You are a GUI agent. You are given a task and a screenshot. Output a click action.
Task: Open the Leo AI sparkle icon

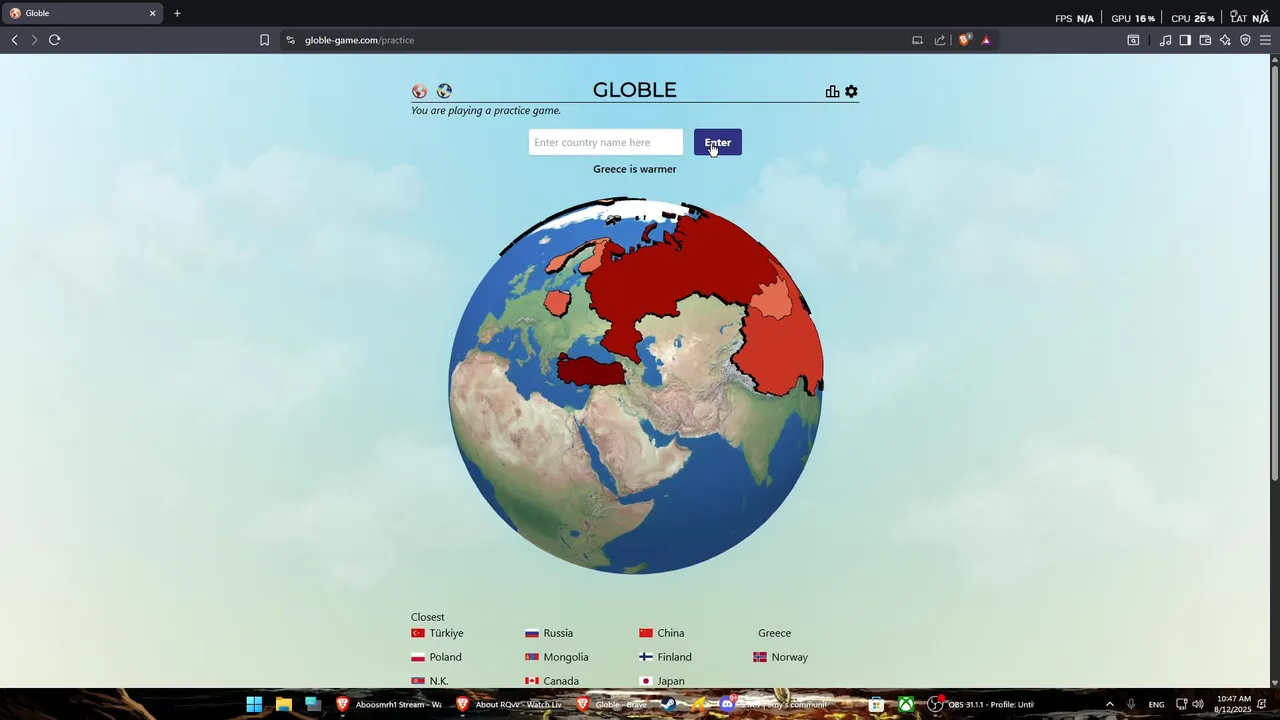click(1225, 40)
